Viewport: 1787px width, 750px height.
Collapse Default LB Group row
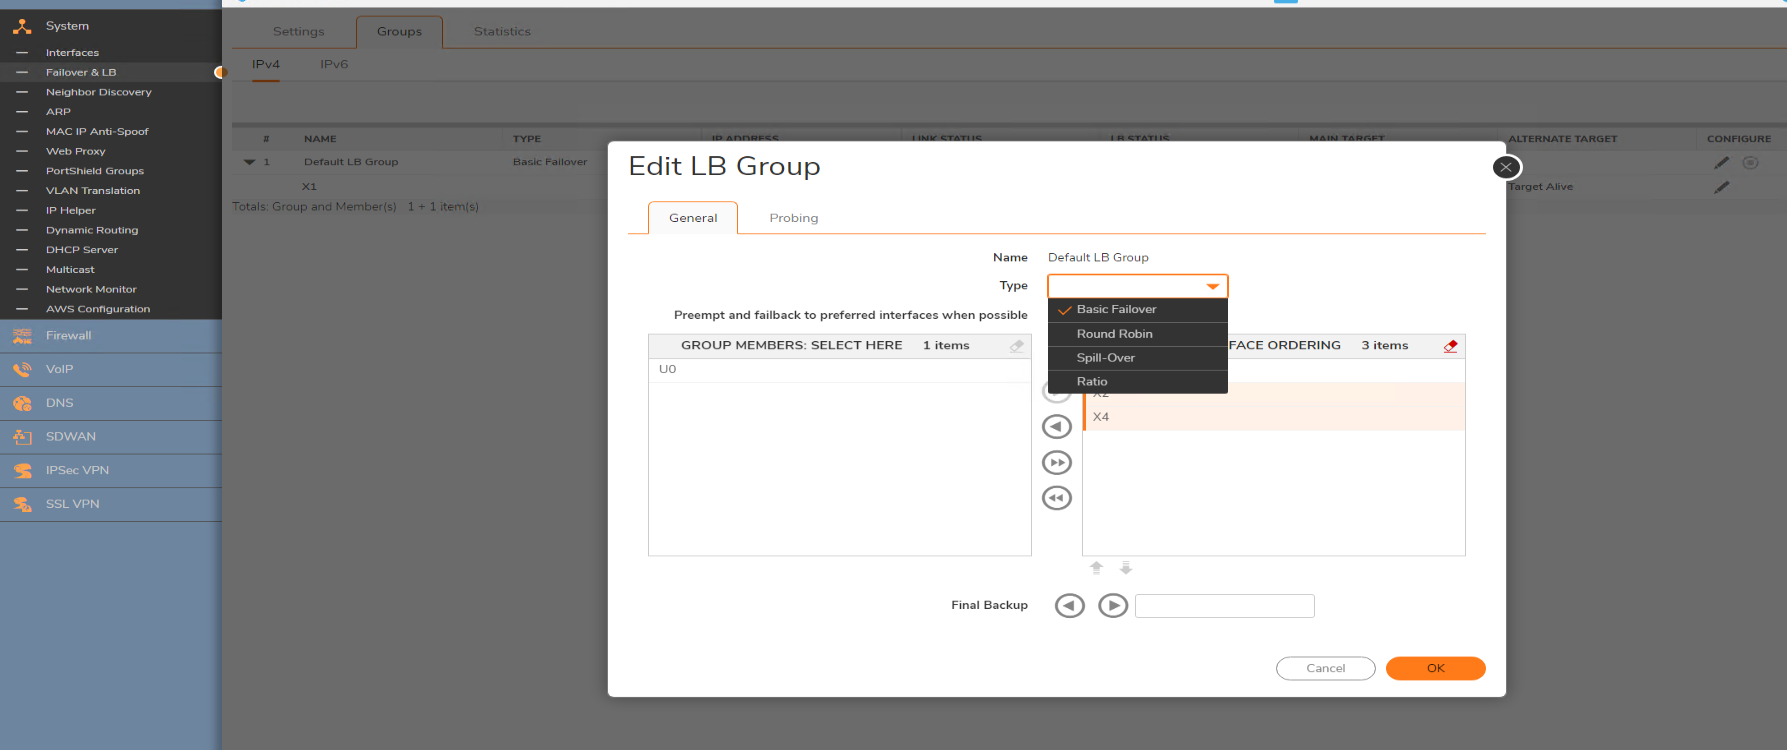pyautogui.click(x=249, y=162)
